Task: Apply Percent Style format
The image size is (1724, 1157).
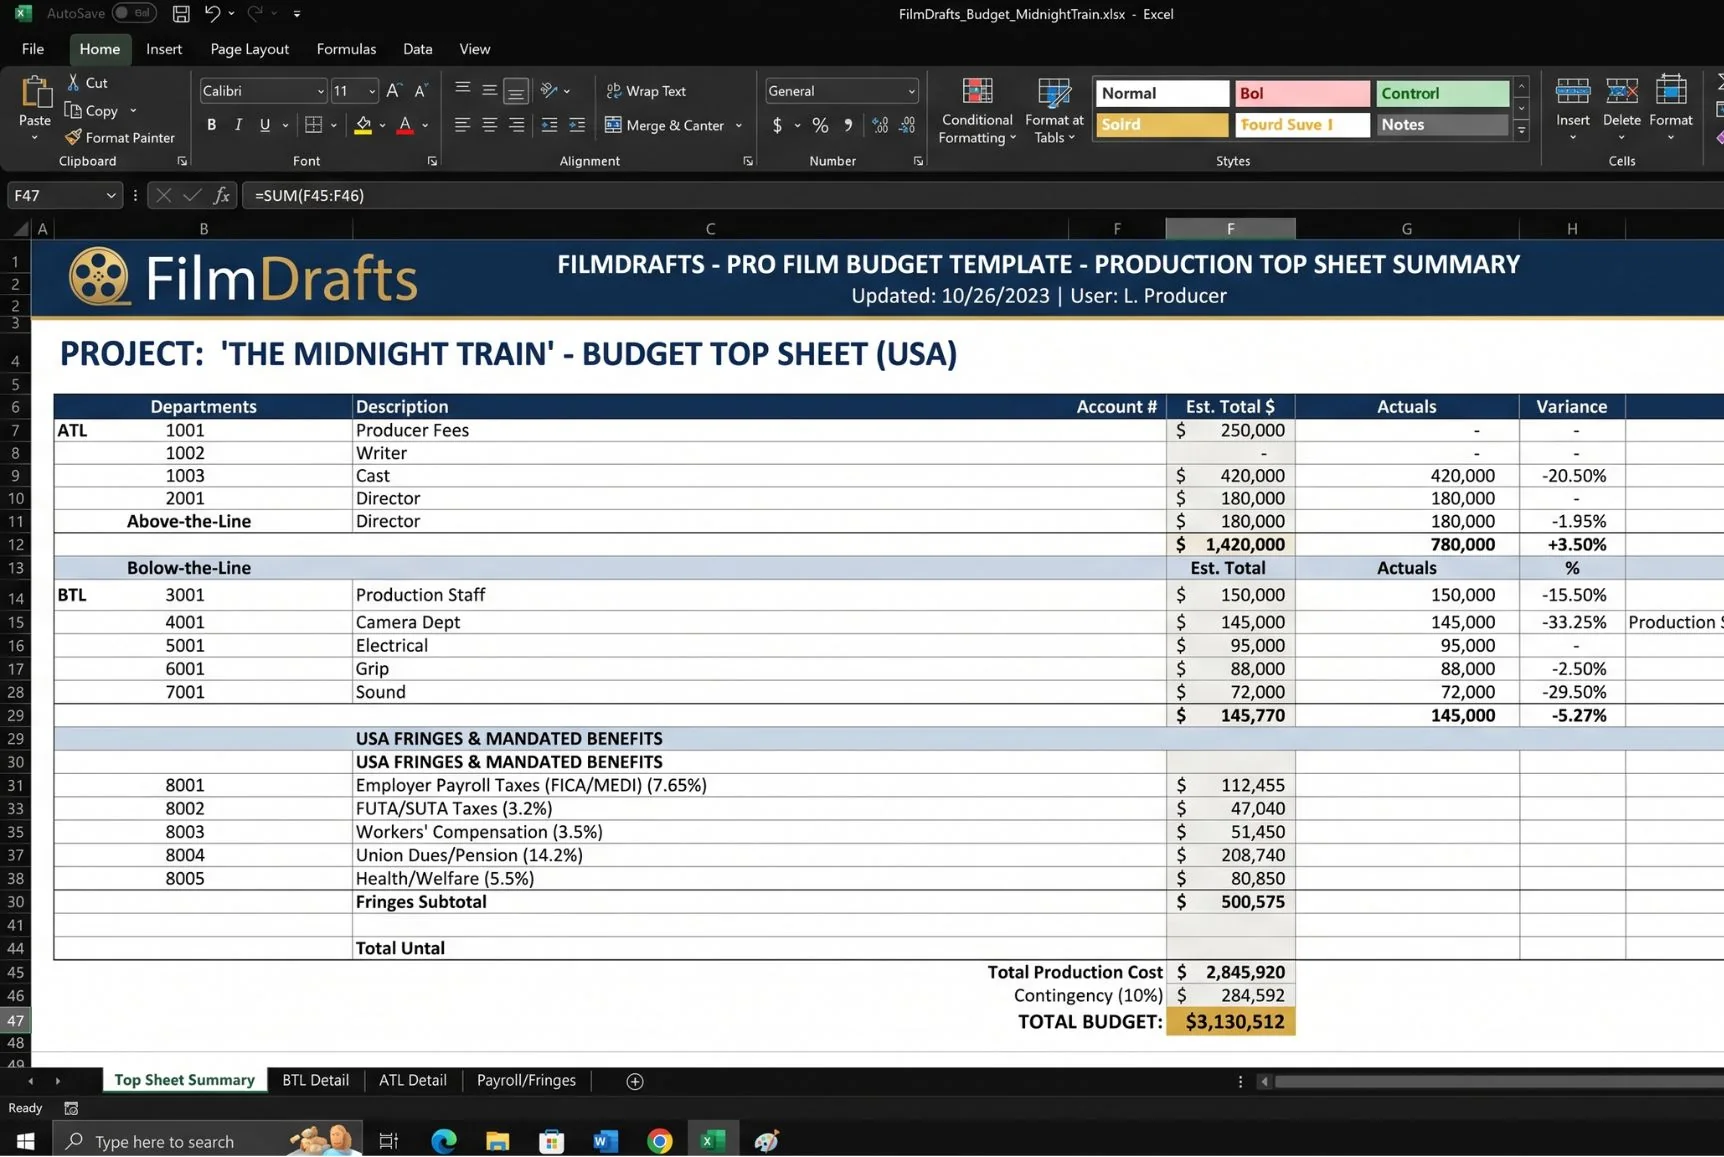Action: coord(820,125)
